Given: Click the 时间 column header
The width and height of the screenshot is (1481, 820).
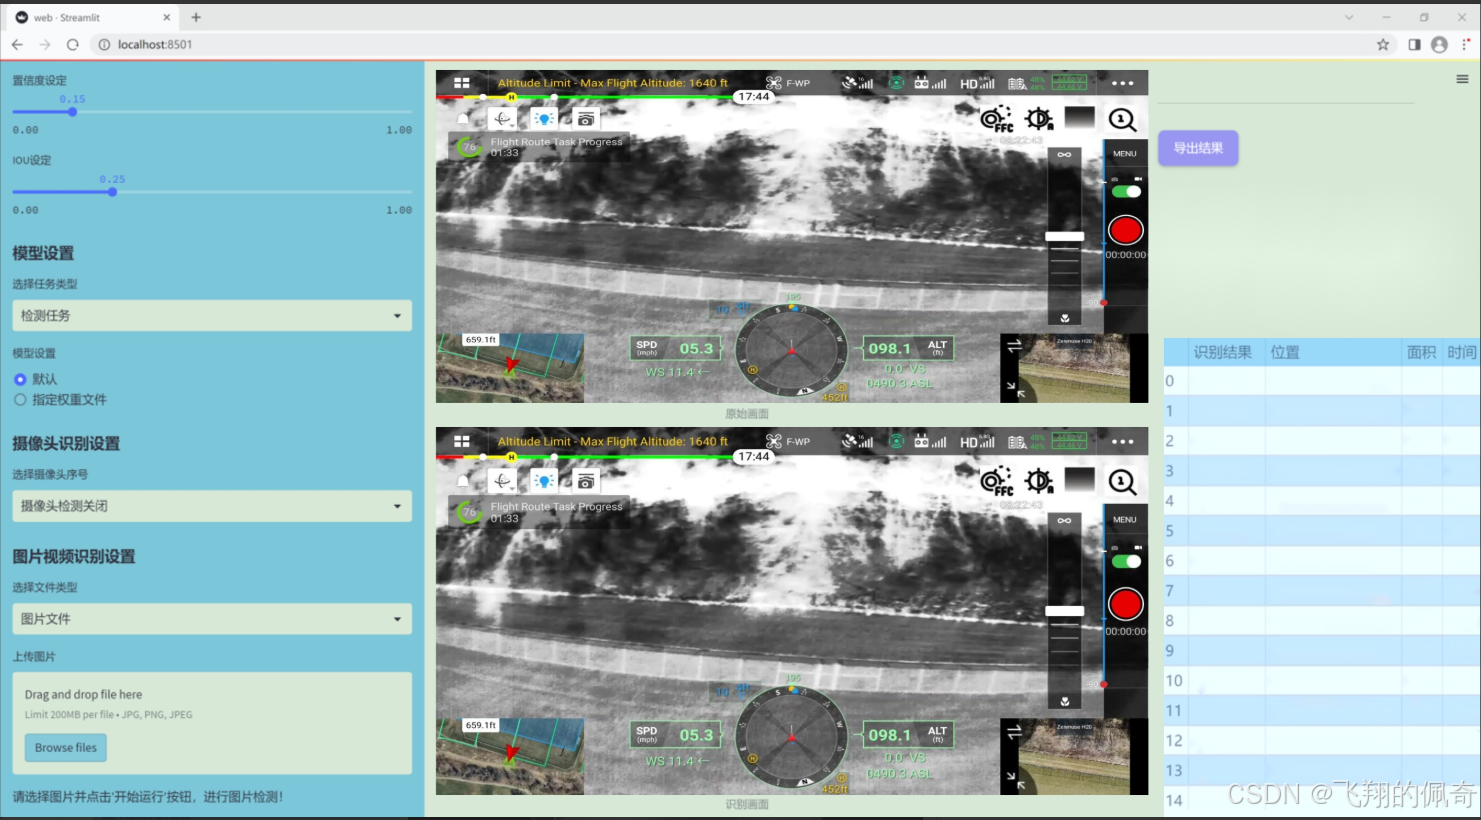Looking at the screenshot, I should [1461, 352].
